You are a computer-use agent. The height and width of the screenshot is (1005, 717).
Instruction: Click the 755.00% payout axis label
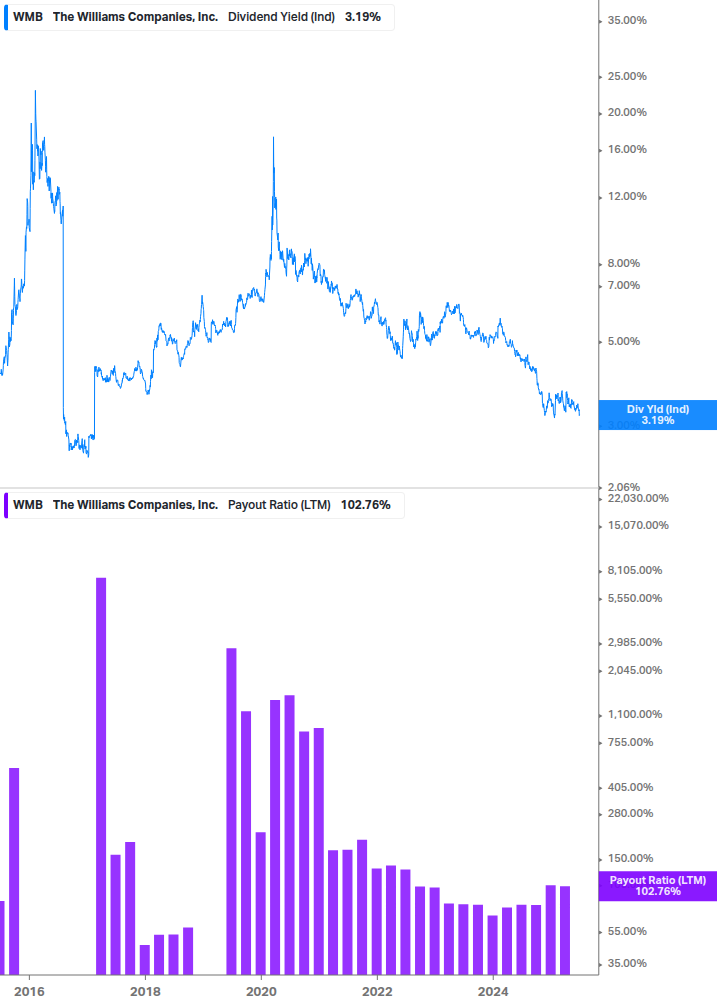630,742
